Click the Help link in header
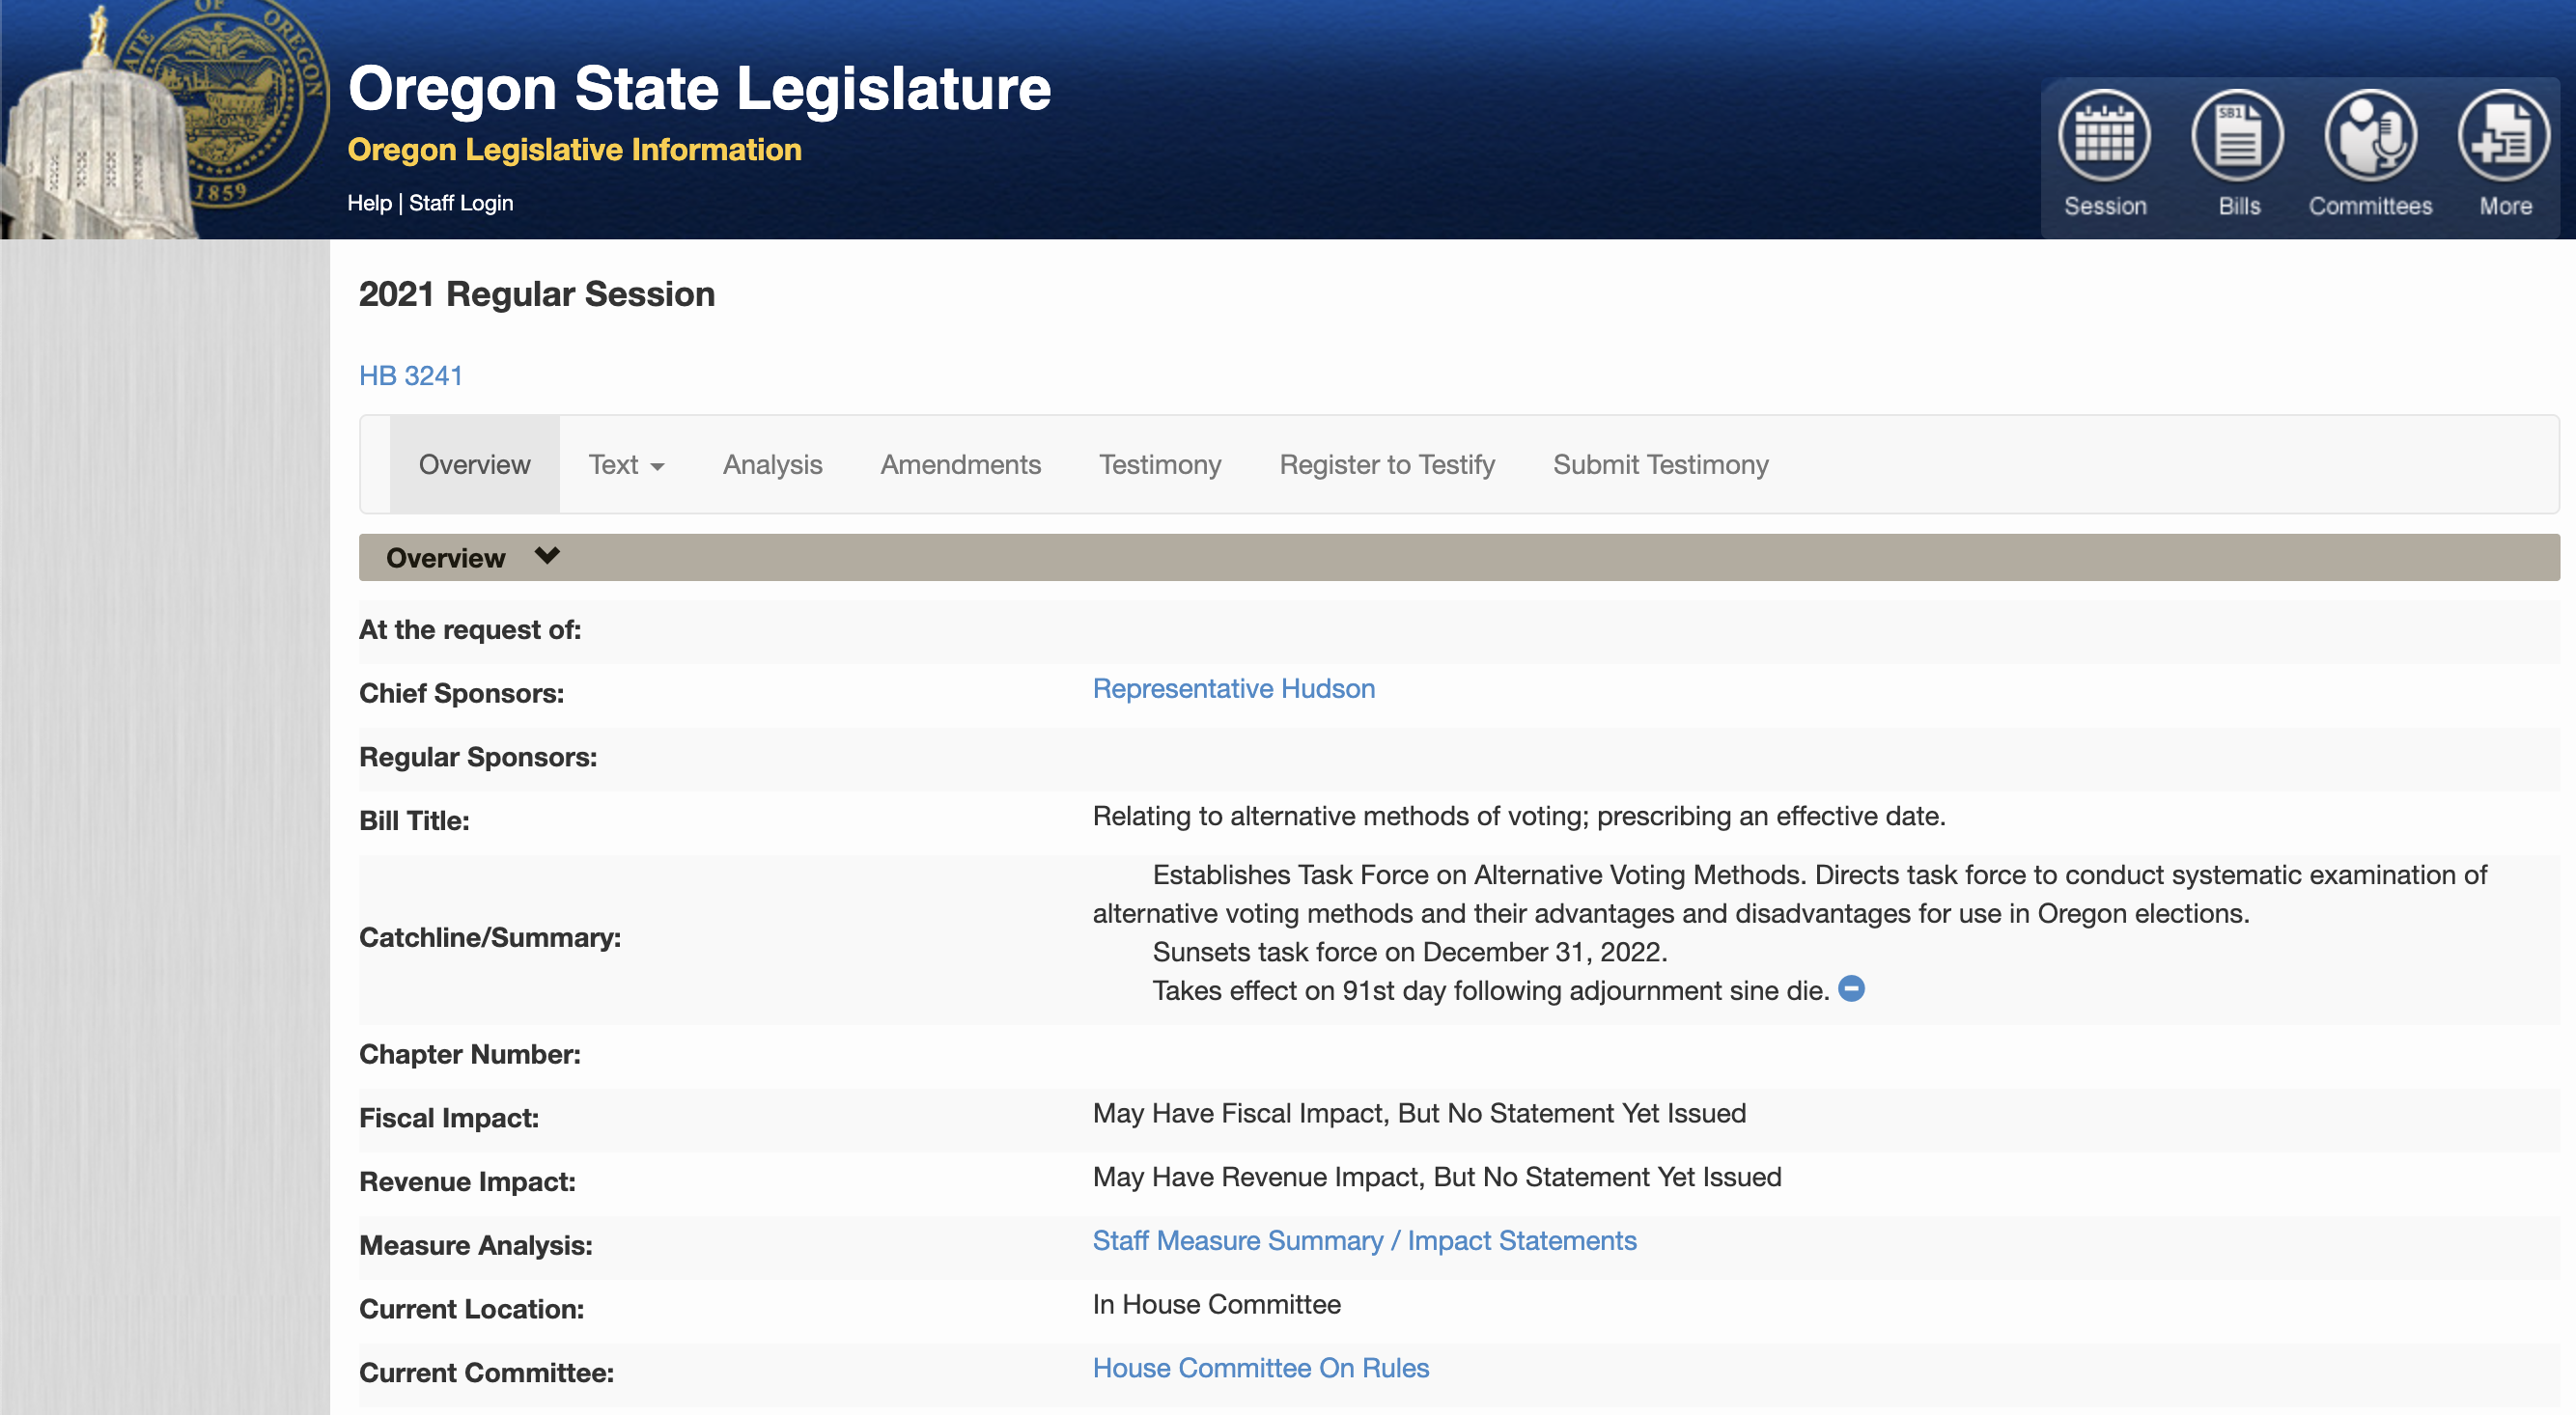The image size is (2576, 1415). coord(369,203)
